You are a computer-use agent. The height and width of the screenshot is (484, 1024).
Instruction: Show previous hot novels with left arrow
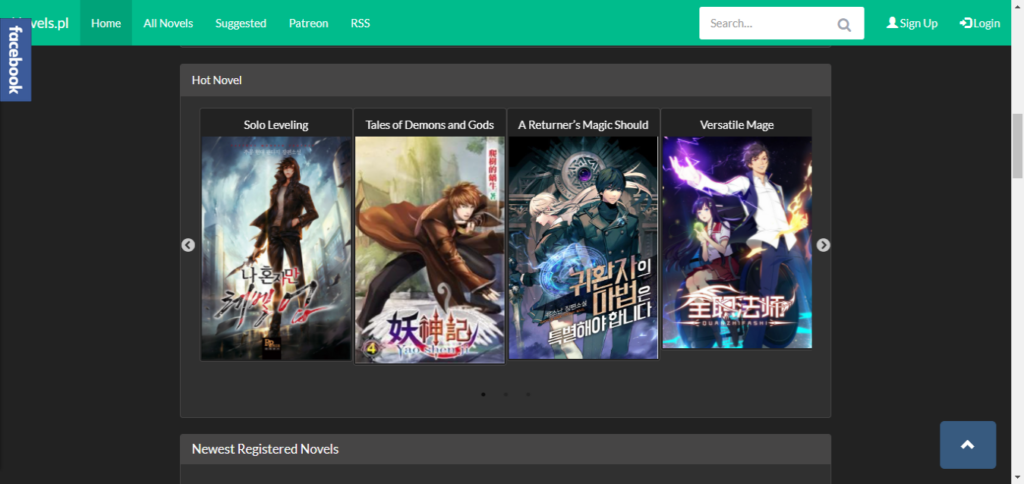pyautogui.click(x=188, y=245)
